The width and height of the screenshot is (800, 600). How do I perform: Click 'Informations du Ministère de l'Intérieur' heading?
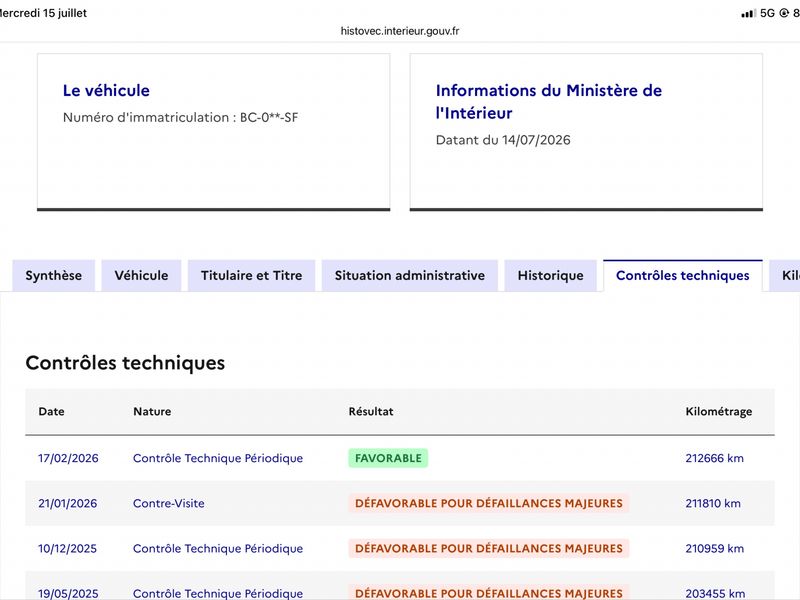[548, 102]
